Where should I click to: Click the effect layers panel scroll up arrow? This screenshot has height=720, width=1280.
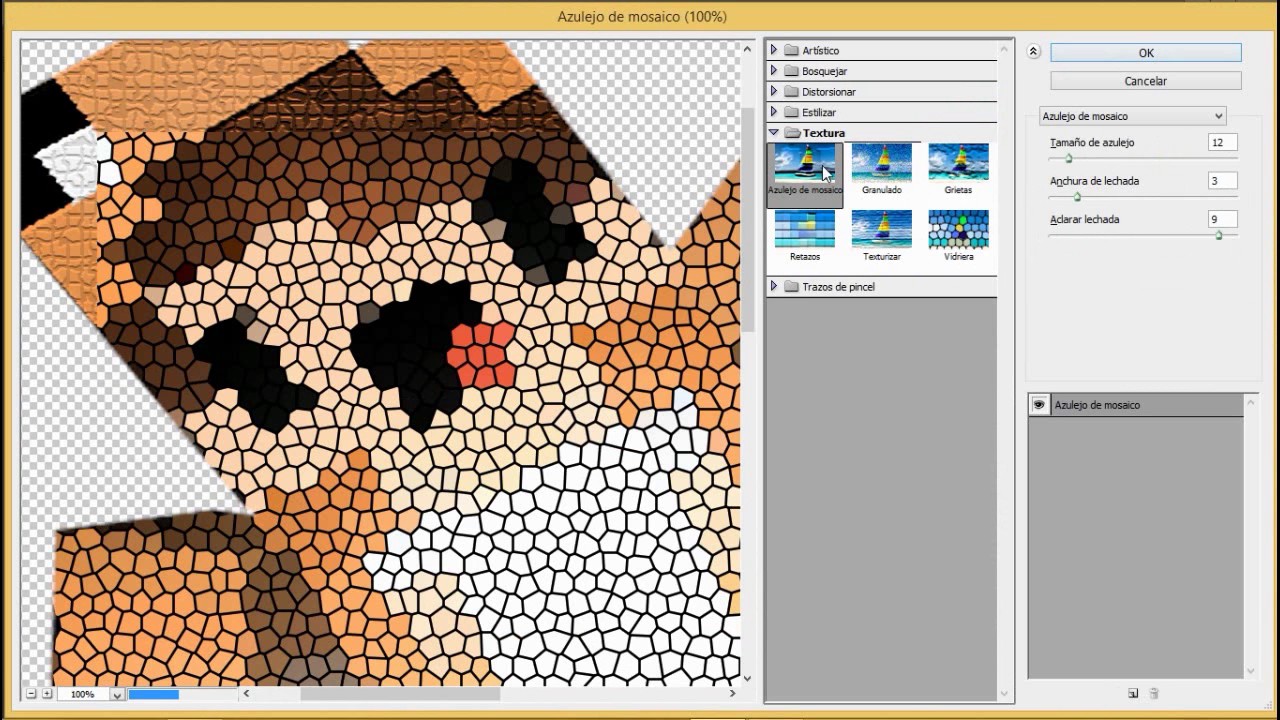pos(1251,401)
